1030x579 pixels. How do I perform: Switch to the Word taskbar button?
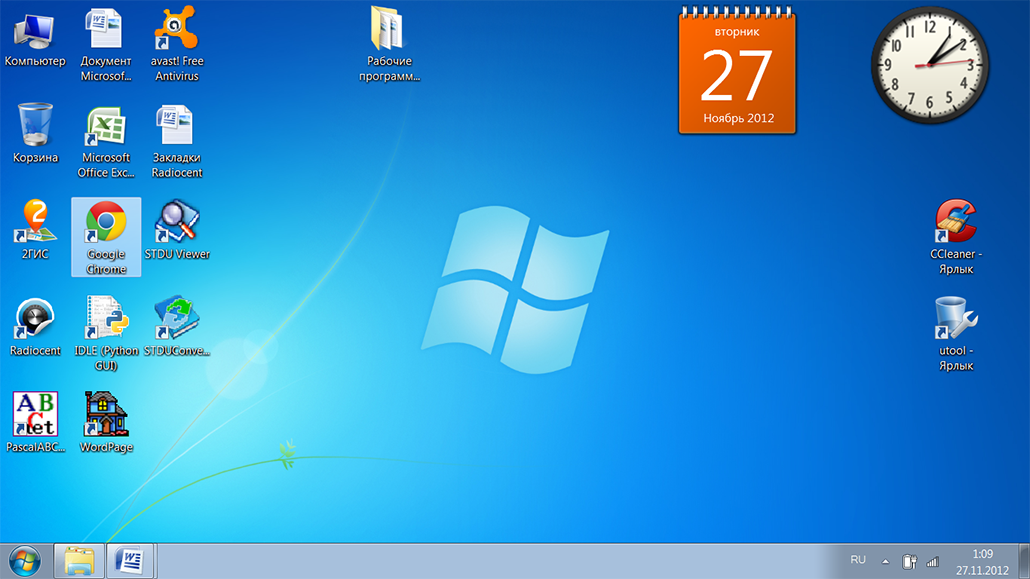(130, 561)
